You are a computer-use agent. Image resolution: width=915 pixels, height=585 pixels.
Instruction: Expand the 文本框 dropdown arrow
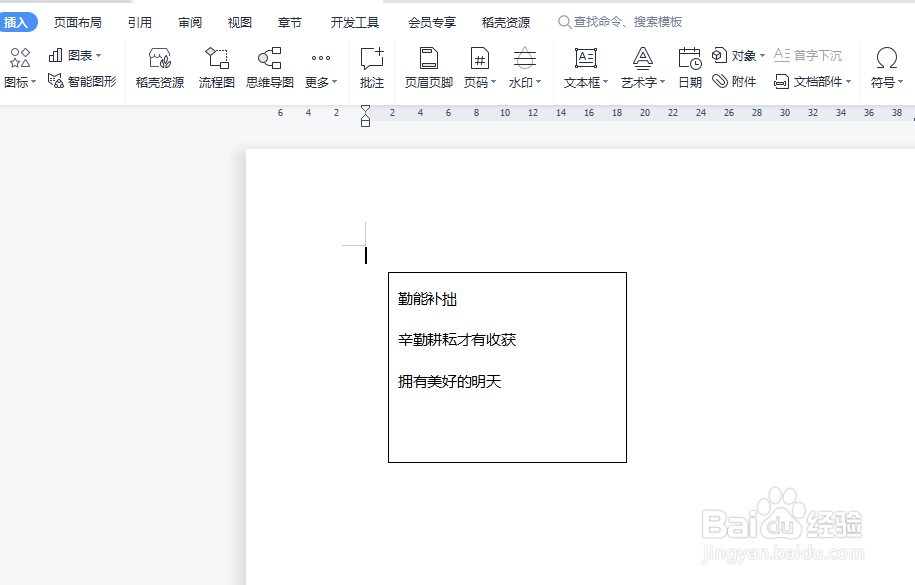pos(606,82)
